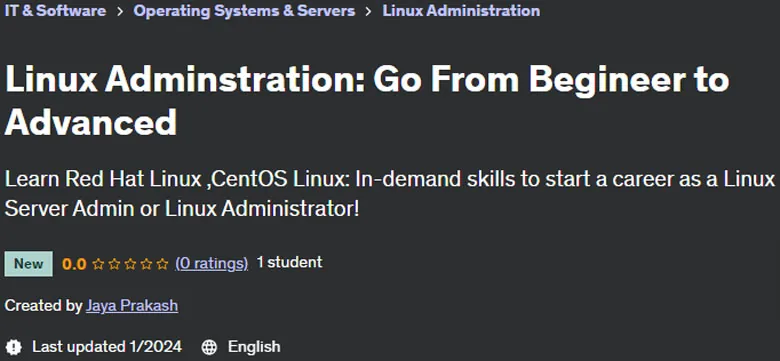
Task: Click the 'English' language text
Action: tap(254, 347)
